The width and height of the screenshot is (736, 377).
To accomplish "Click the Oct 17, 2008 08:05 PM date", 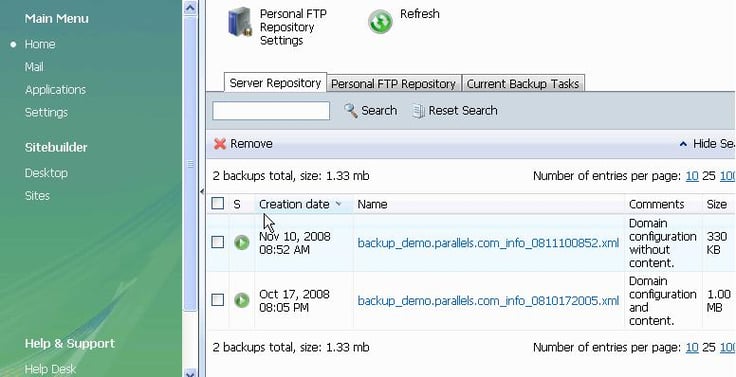I will (294, 301).
